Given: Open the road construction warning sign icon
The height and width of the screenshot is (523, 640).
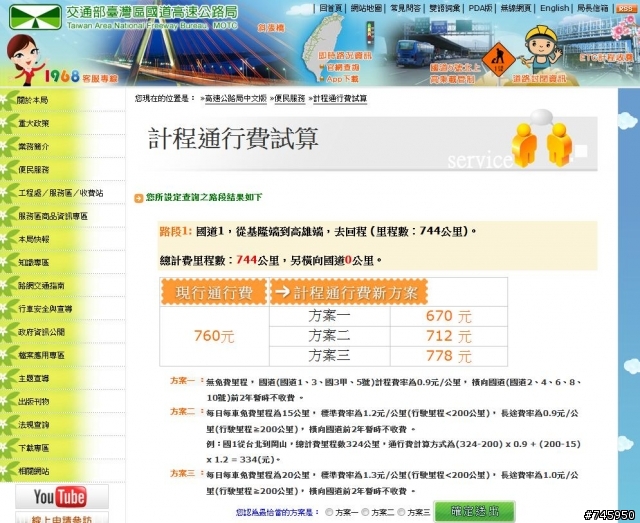Looking at the screenshot, I should (498, 60).
